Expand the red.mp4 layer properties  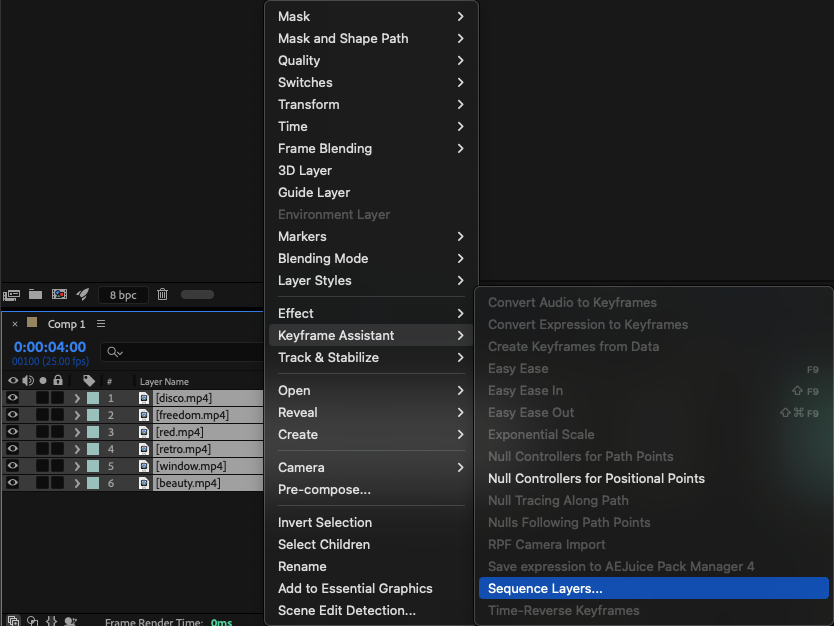pos(77,432)
